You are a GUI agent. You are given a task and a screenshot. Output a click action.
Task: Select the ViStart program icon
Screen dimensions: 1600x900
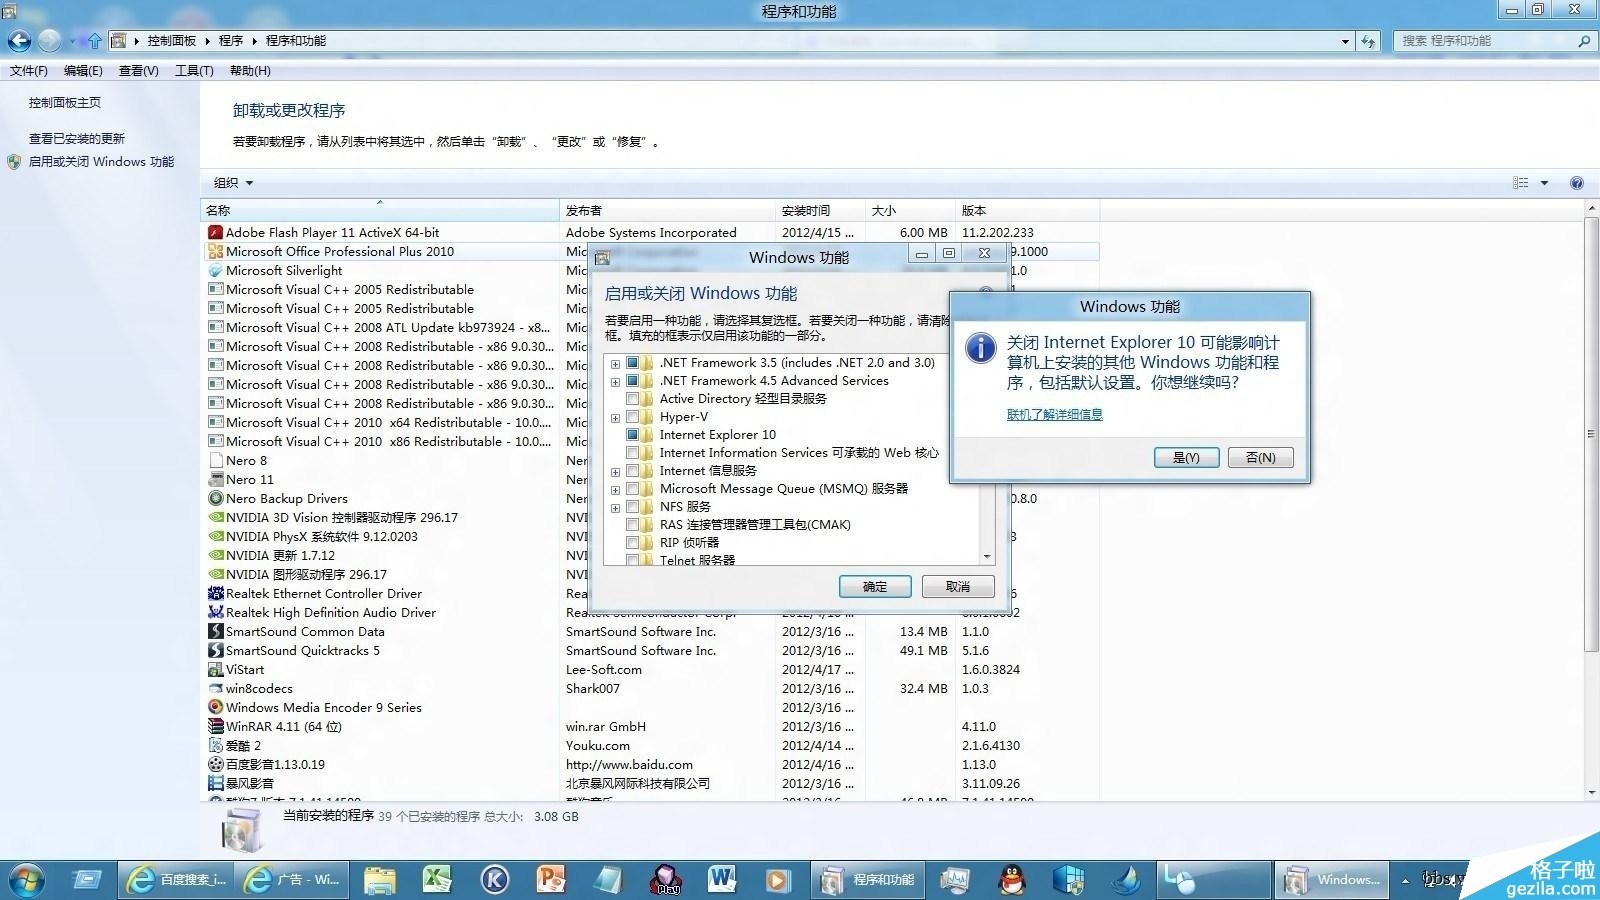tap(215, 669)
